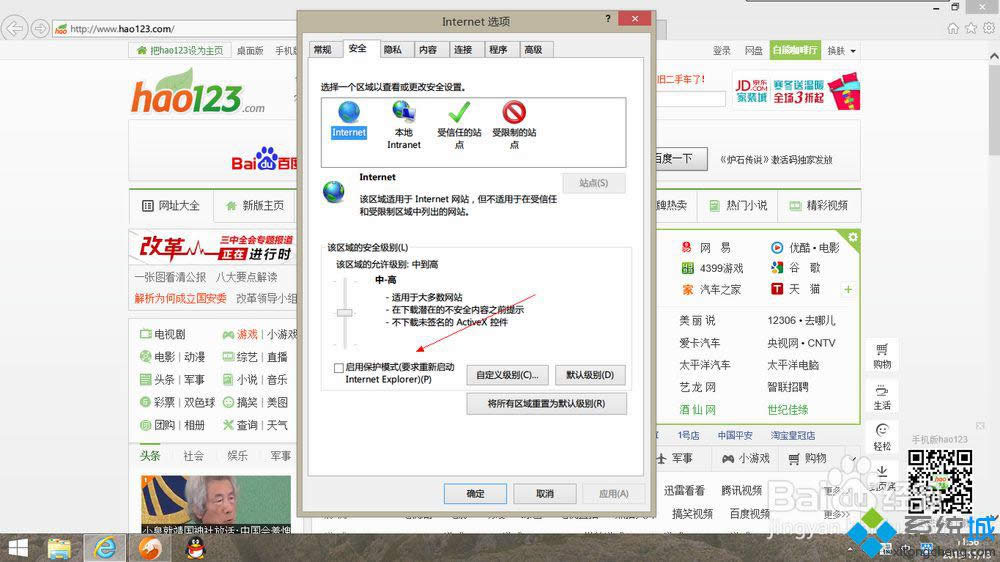
Task: Switch to the 内容 tab
Action: (x=428, y=50)
